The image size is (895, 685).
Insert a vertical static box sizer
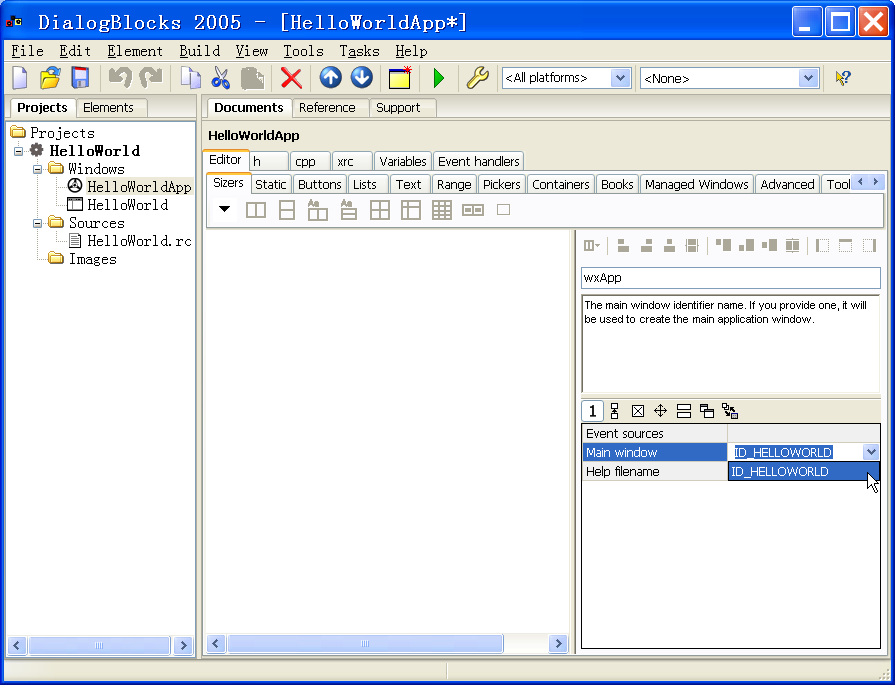[348, 210]
